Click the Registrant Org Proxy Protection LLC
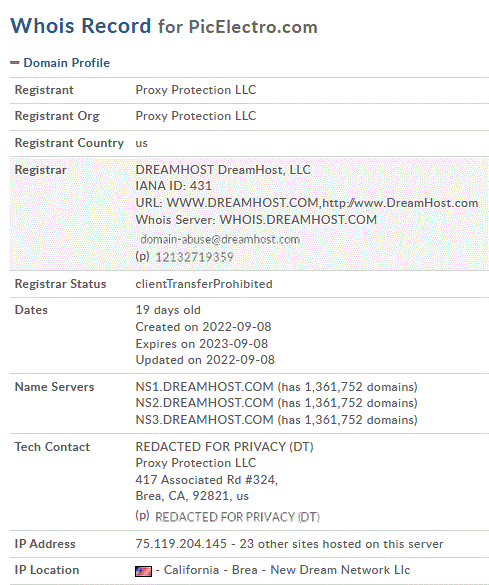The image size is (489, 585). click(195, 116)
